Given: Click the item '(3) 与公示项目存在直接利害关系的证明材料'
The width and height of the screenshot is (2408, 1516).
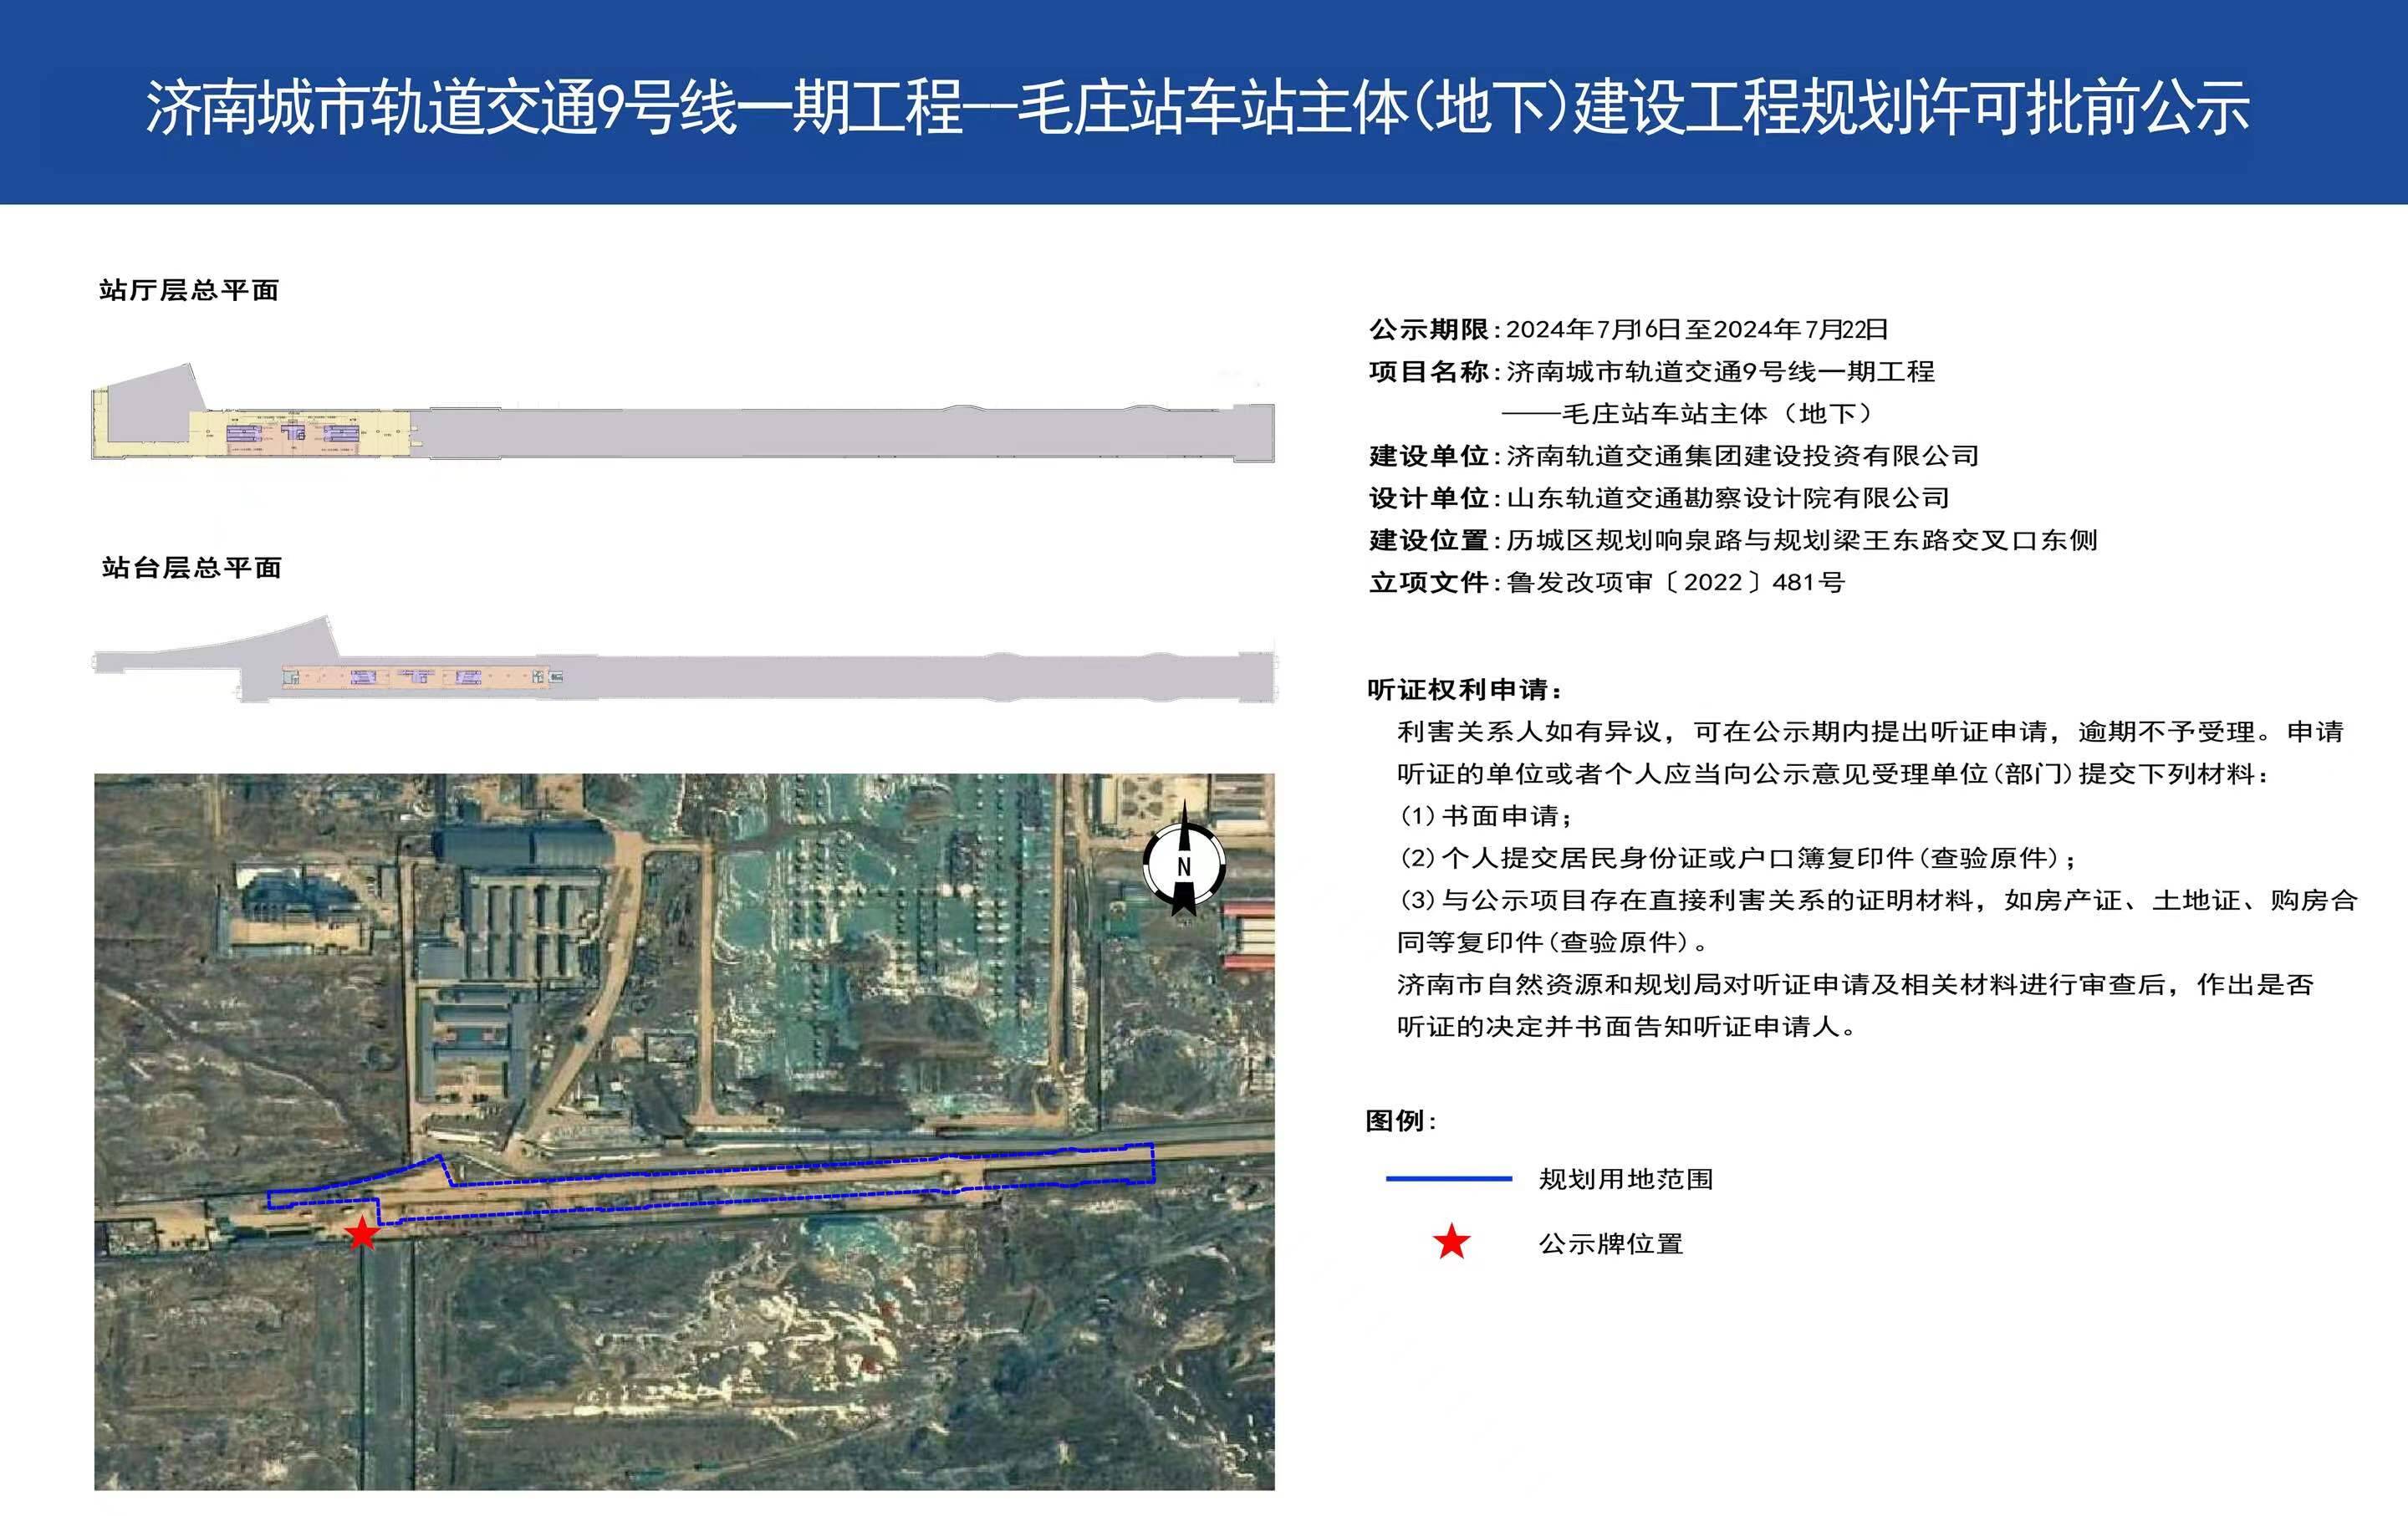Looking at the screenshot, I should [x=1878, y=900].
